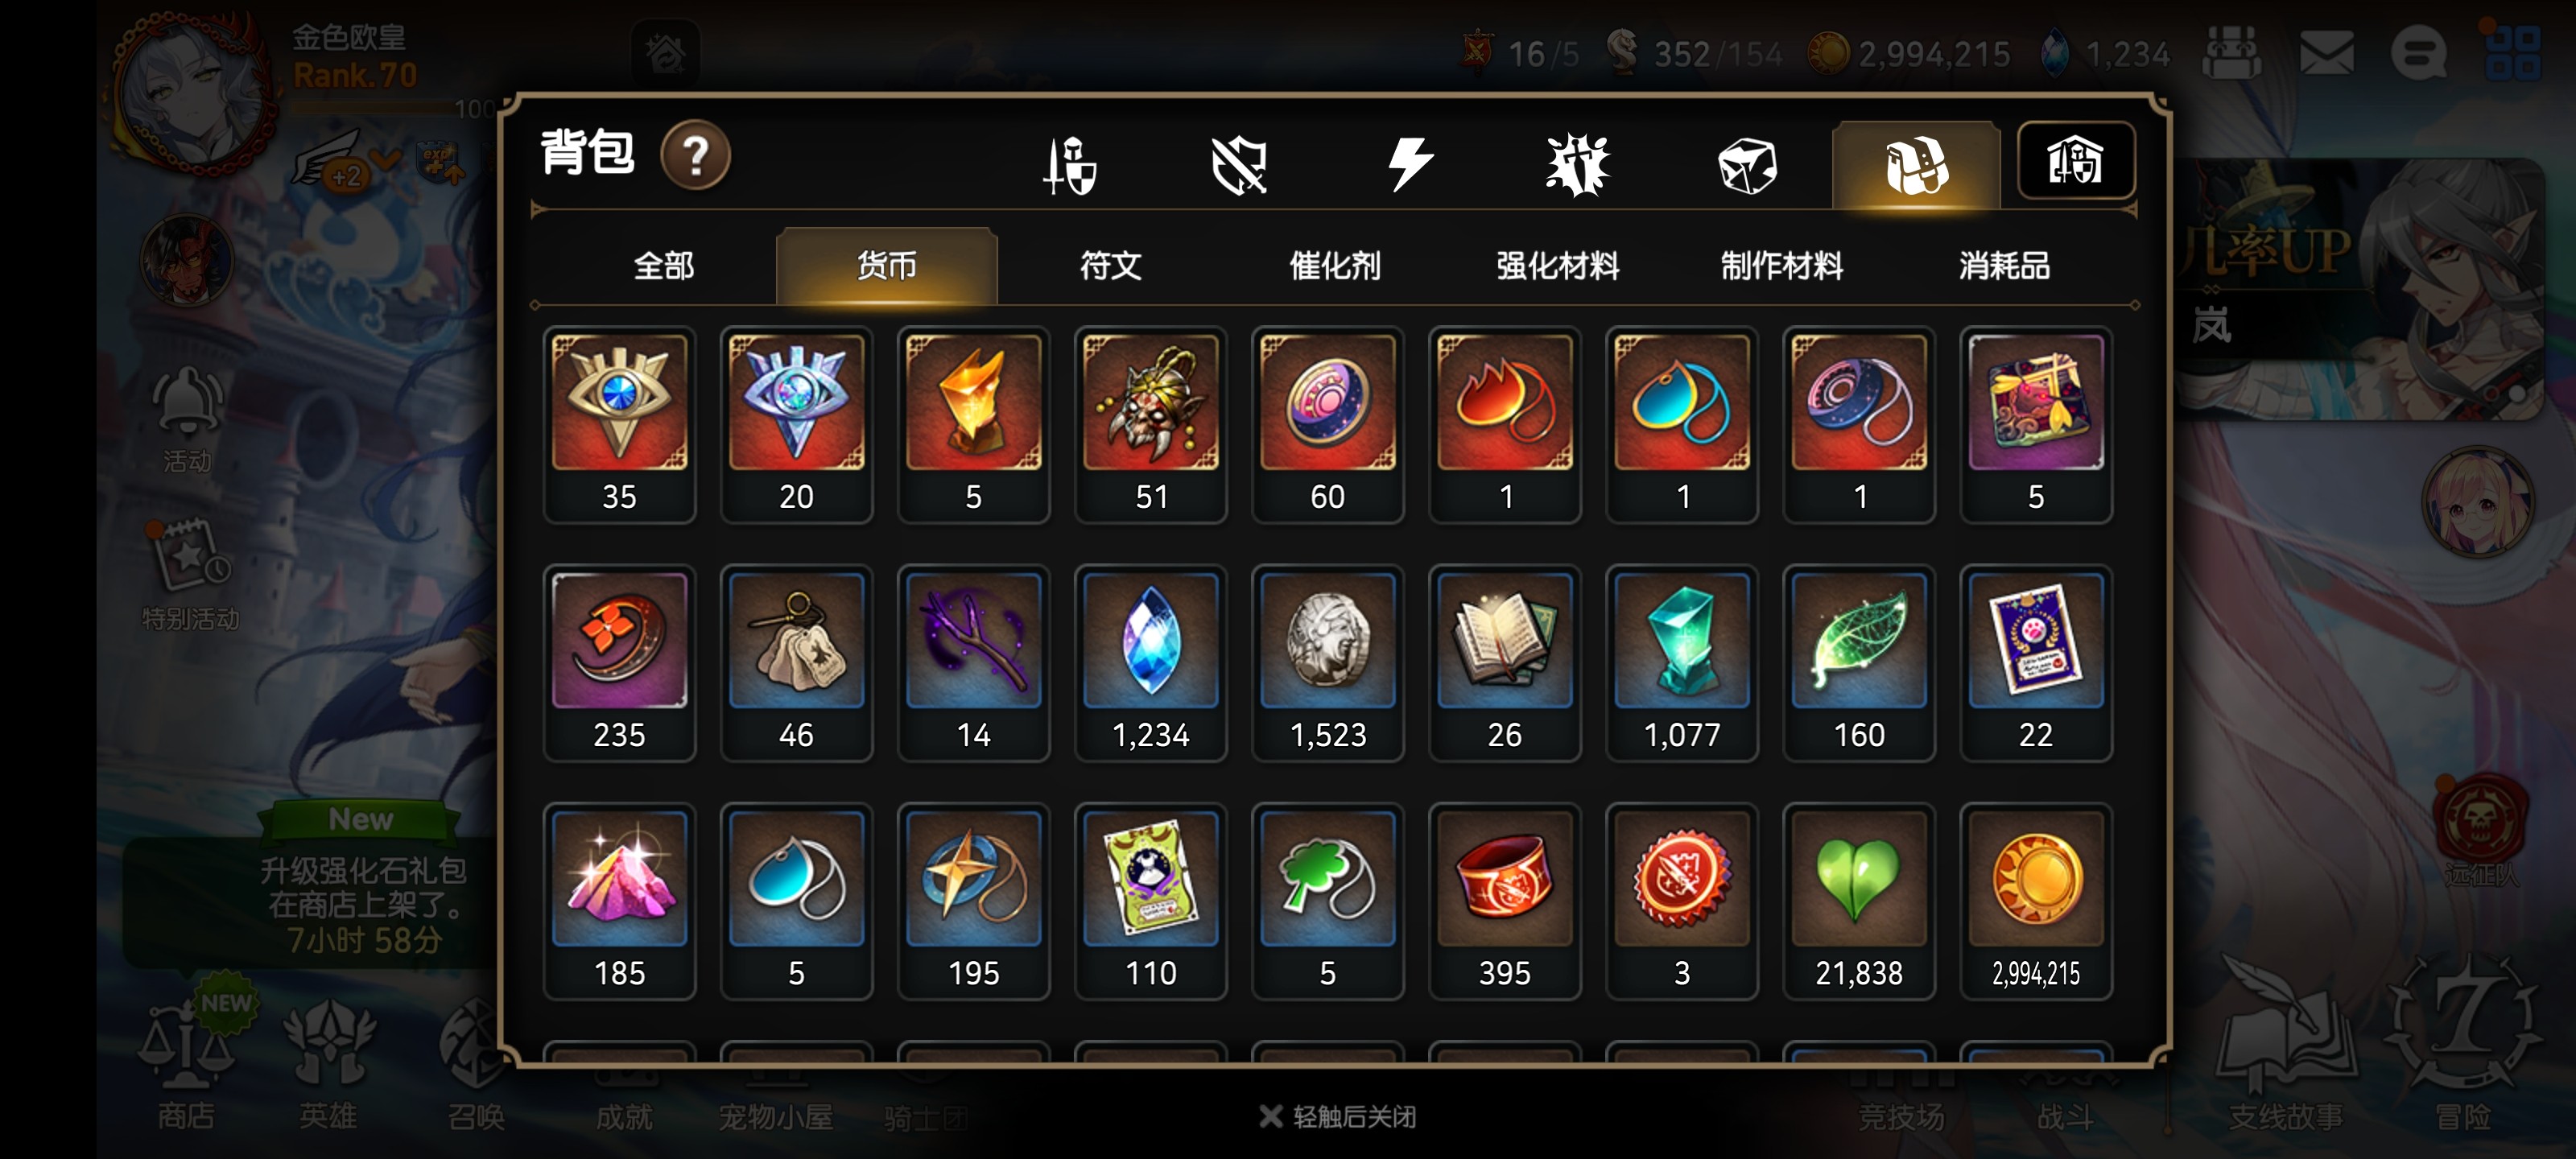Select the spiky burst category icon
Screen dimensions: 2576x1159
pyautogui.click(x=1577, y=165)
